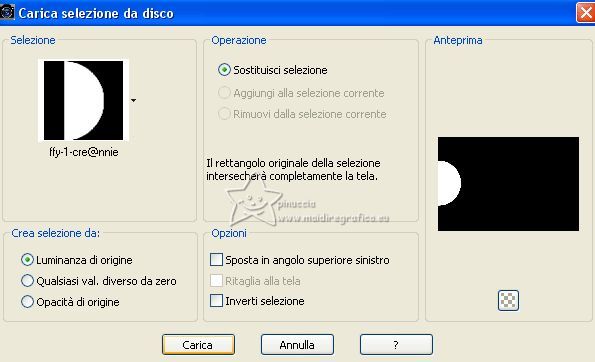The height and width of the screenshot is (362, 595).
Task: Click the ffy-1-cre@nnie selection thumbnail
Action: coord(83,101)
